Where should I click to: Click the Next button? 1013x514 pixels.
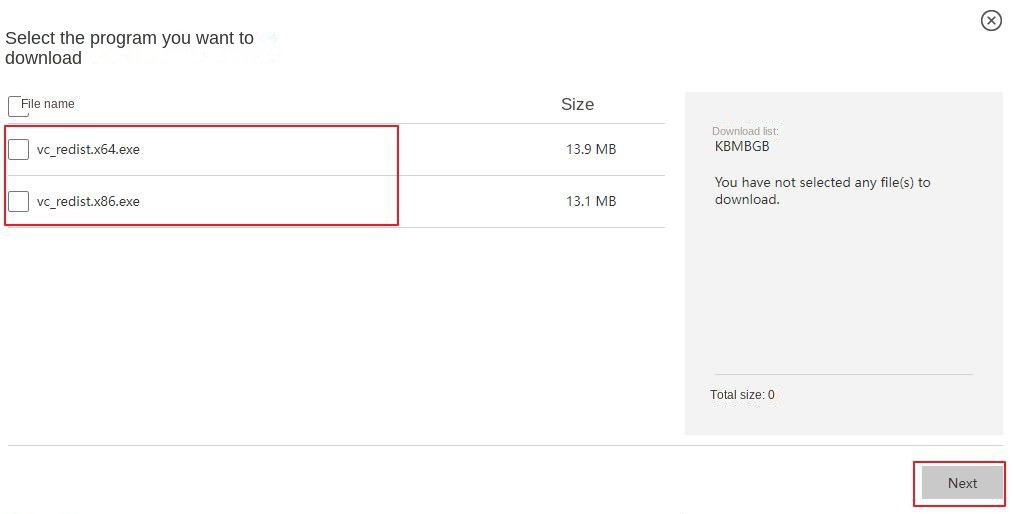tap(962, 483)
